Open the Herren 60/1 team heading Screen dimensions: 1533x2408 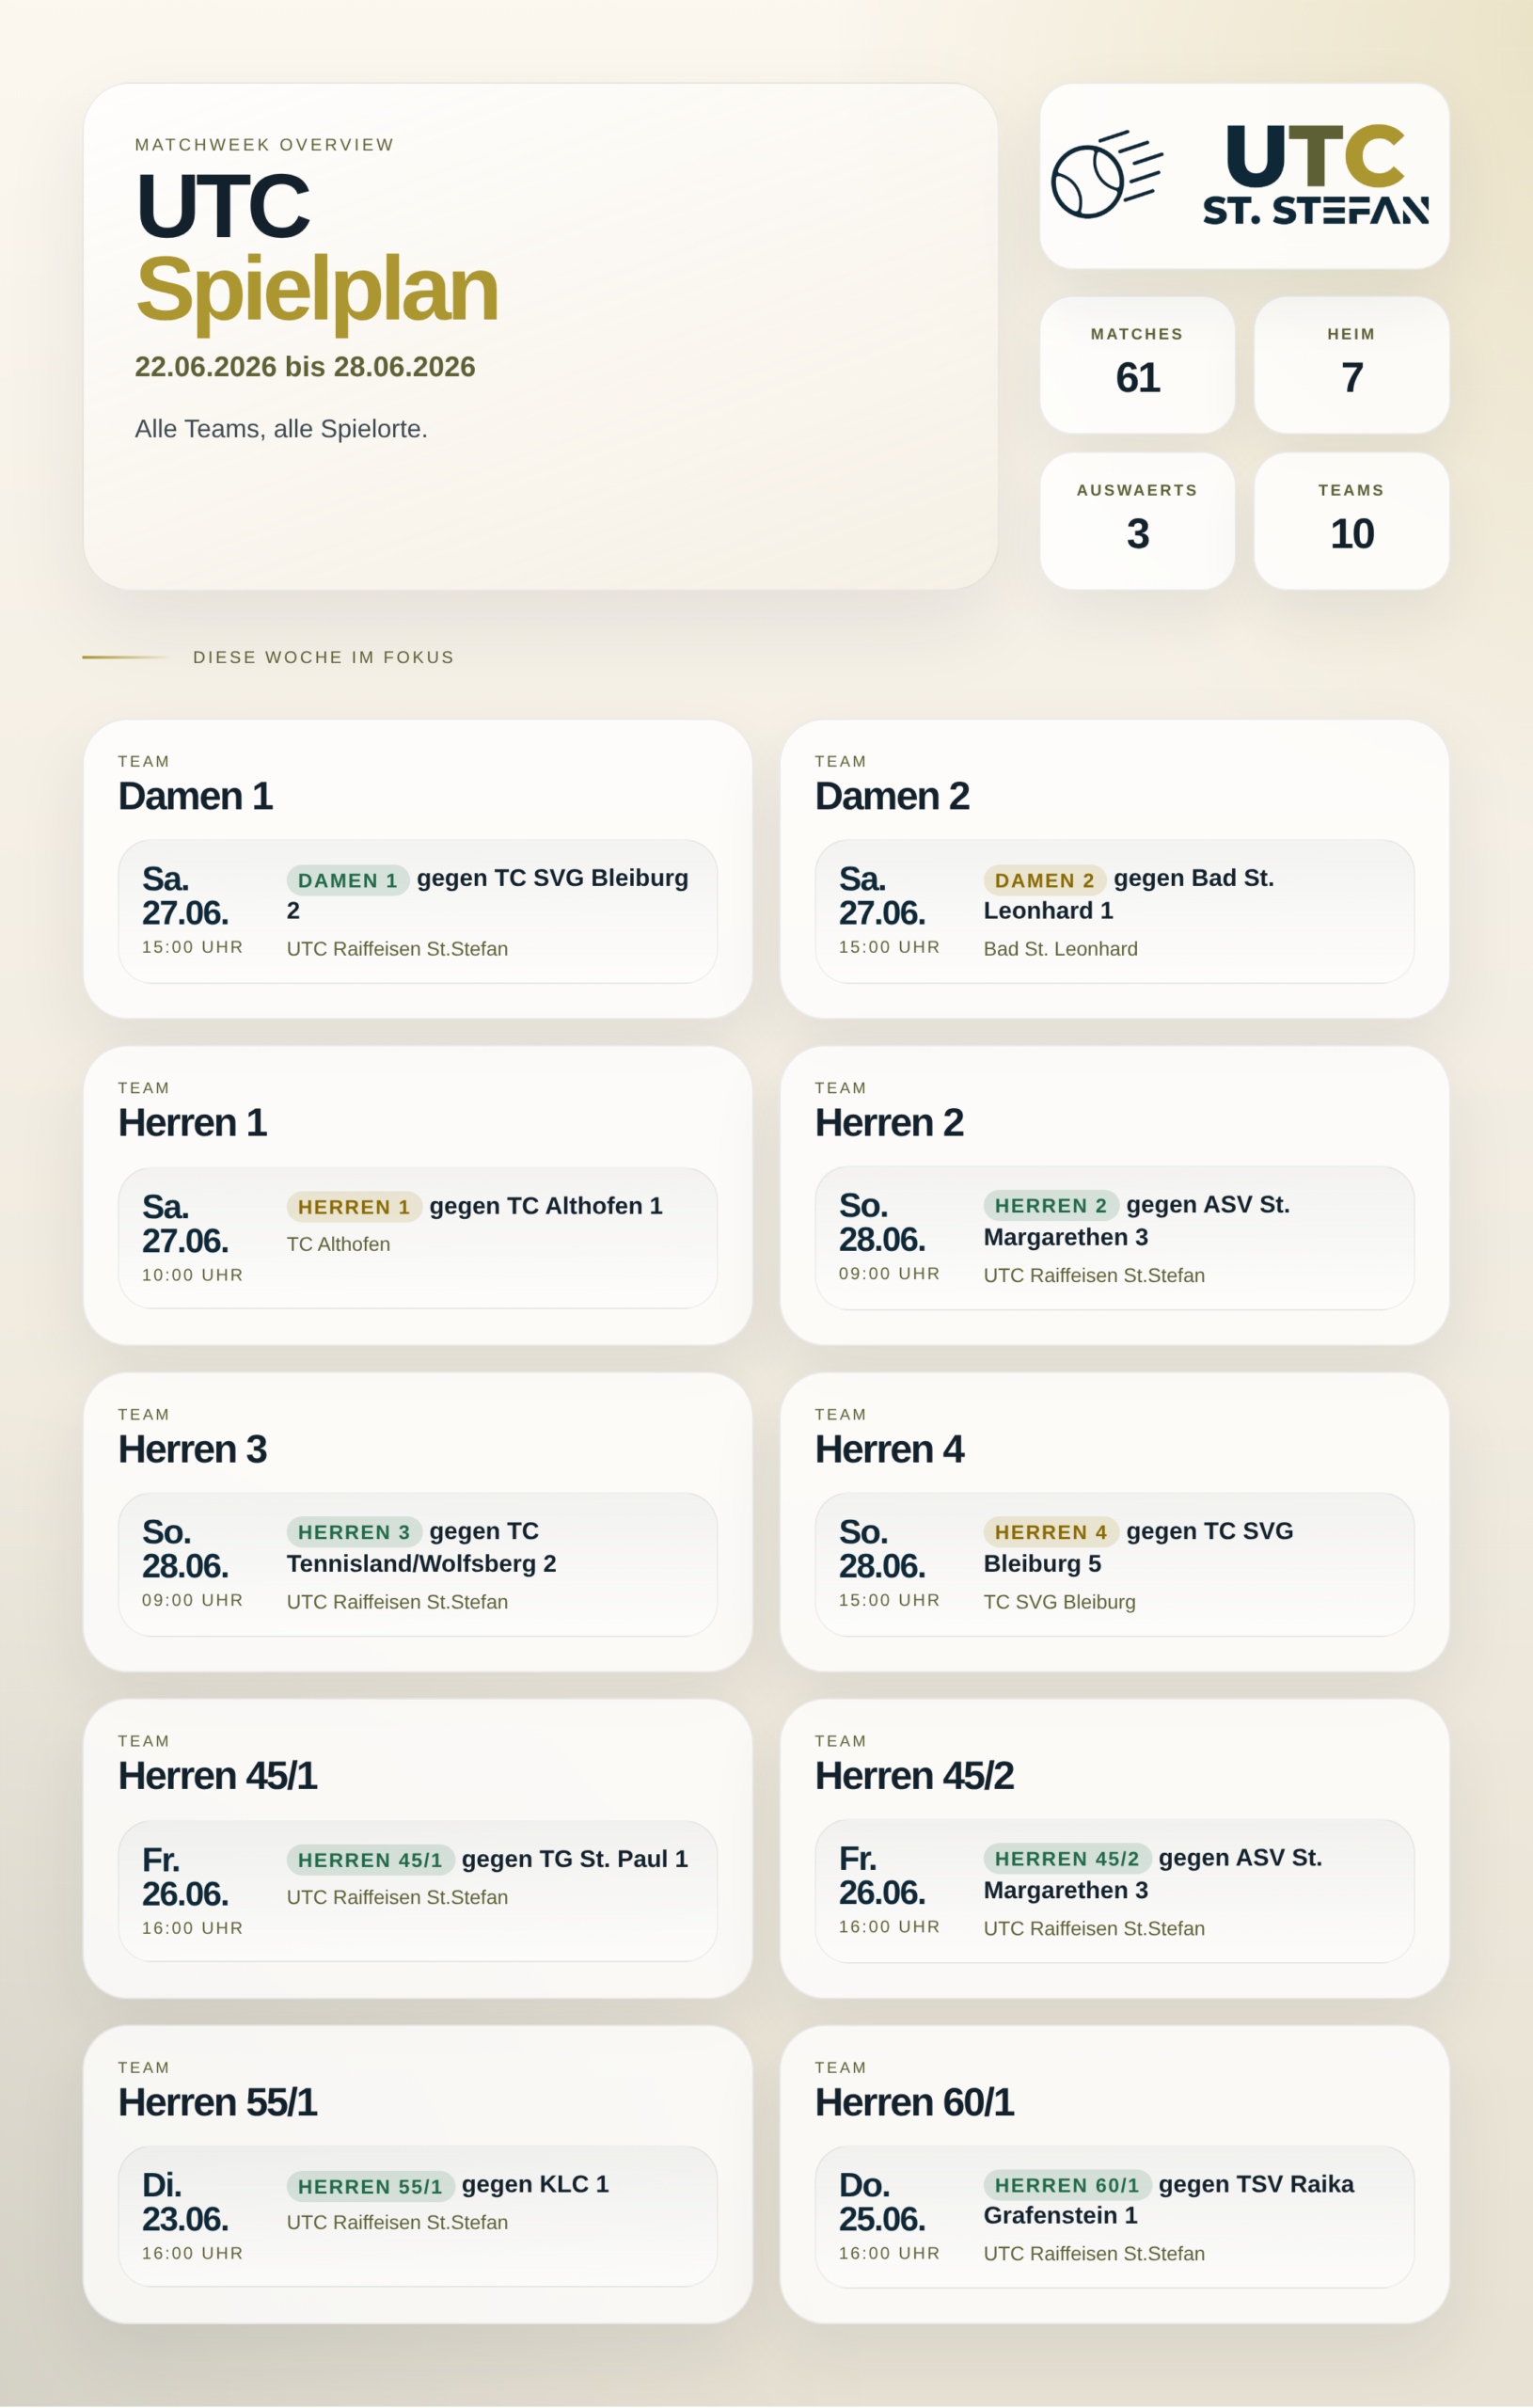click(x=914, y=2102)
